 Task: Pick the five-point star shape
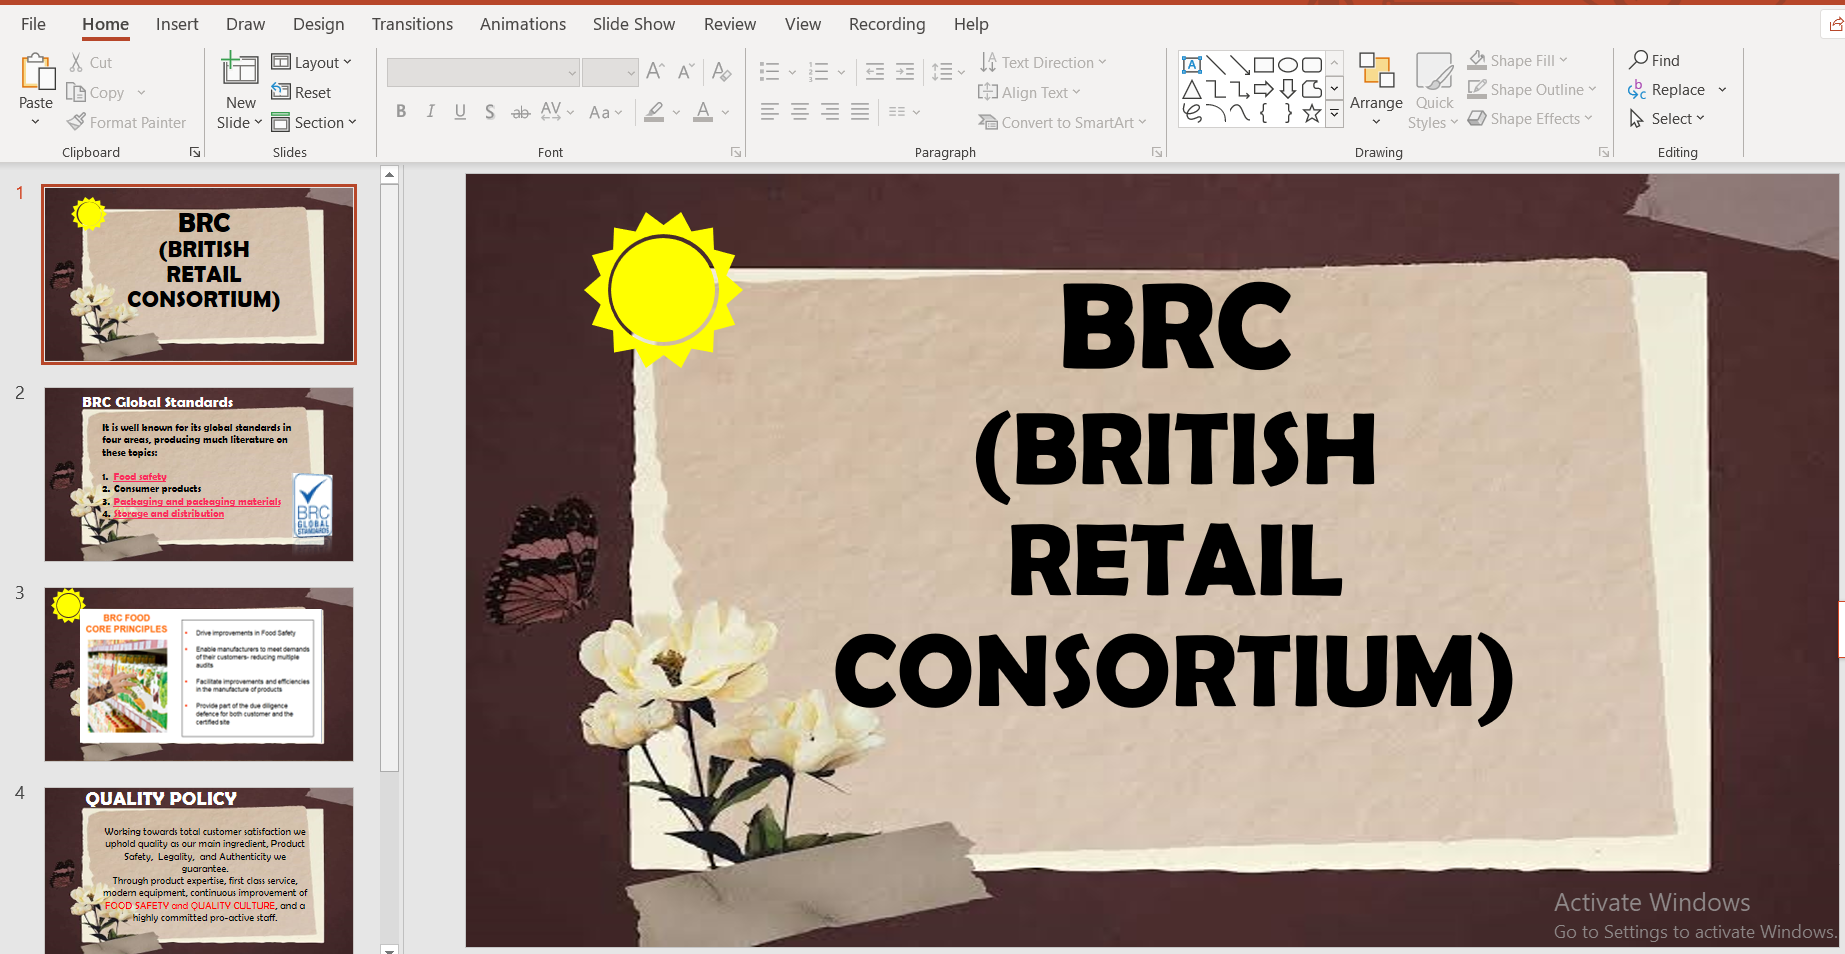click(x=1312, y=114)
